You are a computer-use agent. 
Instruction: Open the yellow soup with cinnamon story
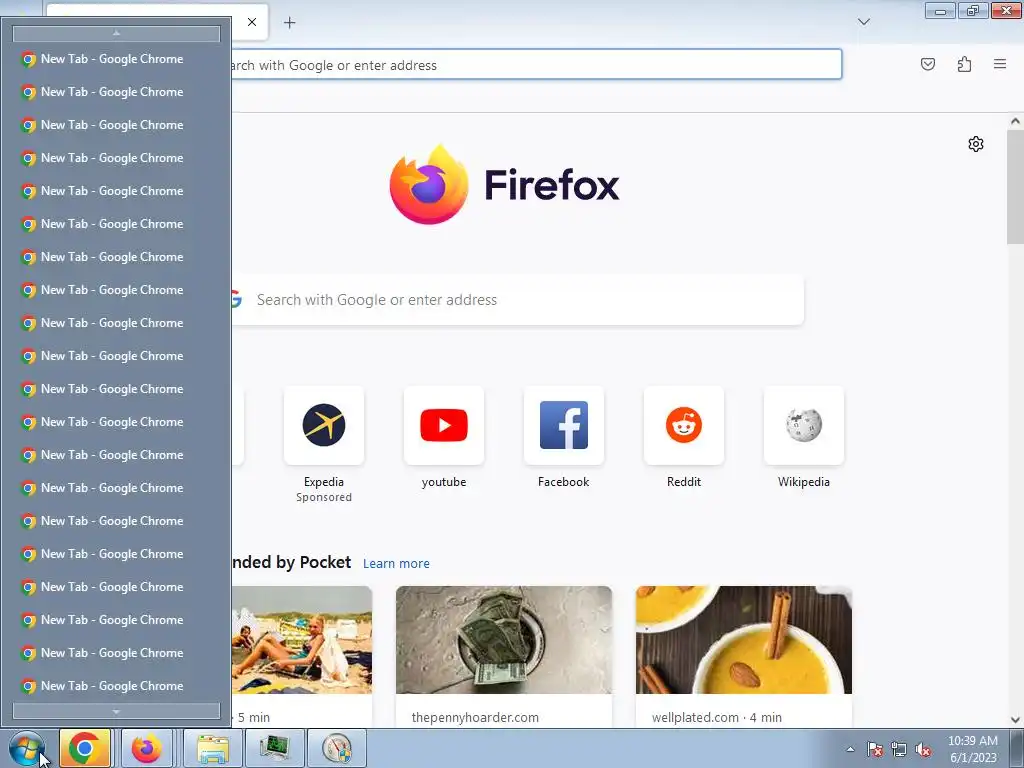744,640
